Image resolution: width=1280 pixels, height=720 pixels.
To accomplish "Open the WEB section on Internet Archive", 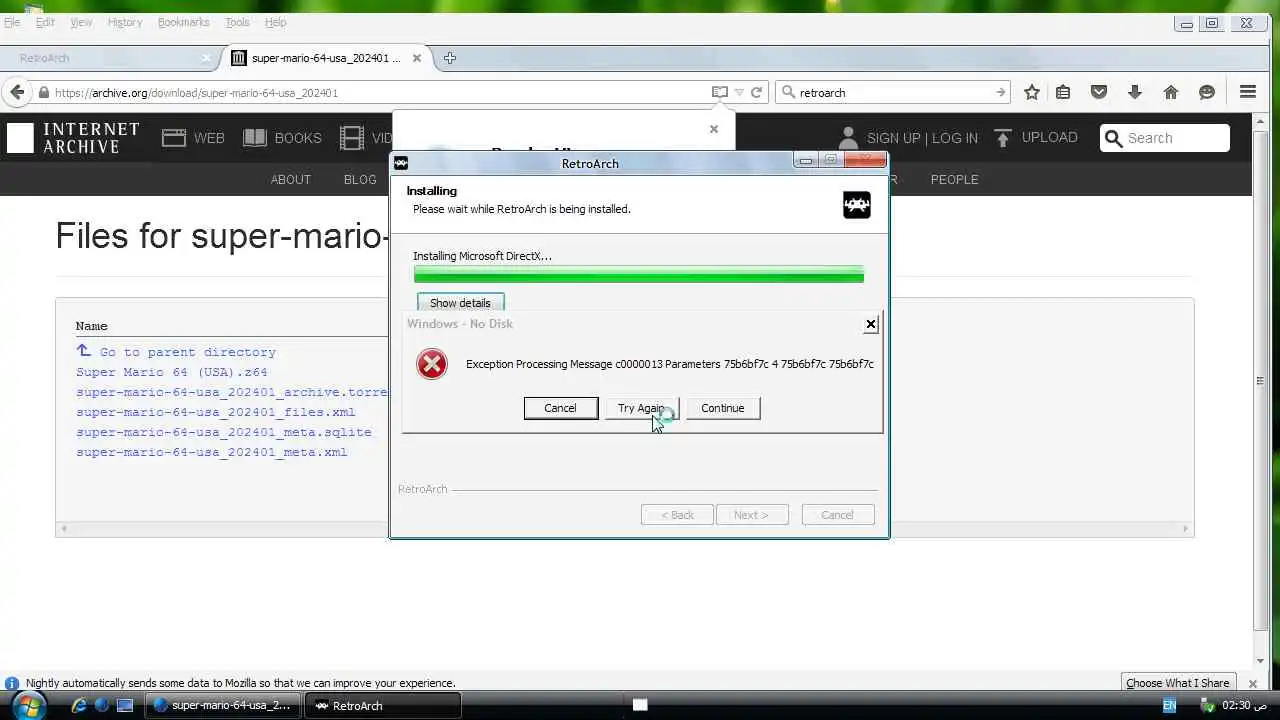I will 193,138.
